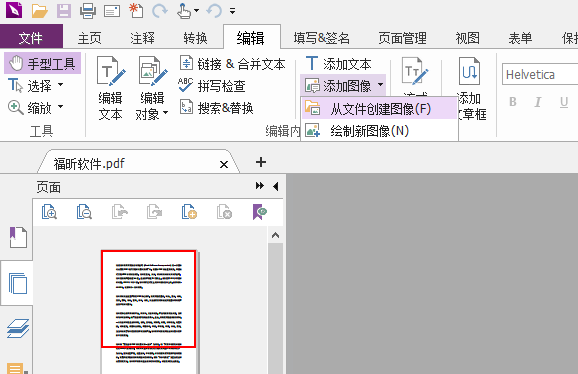Click the 编辑文本 tool

point(110,88)
